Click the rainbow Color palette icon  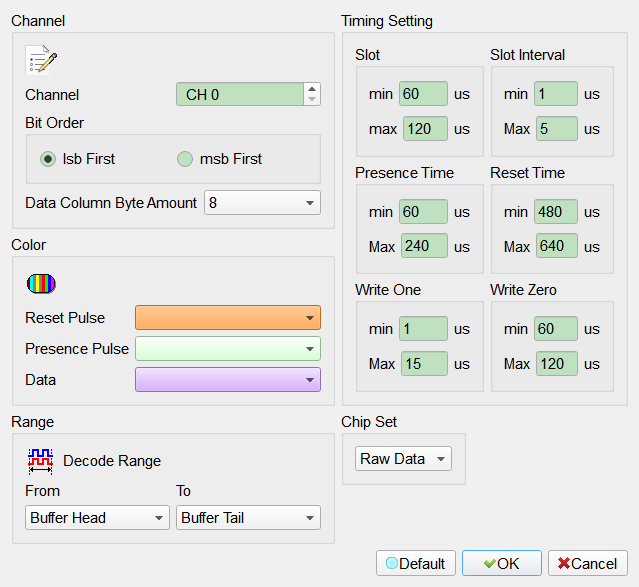(x=41, y=284)
